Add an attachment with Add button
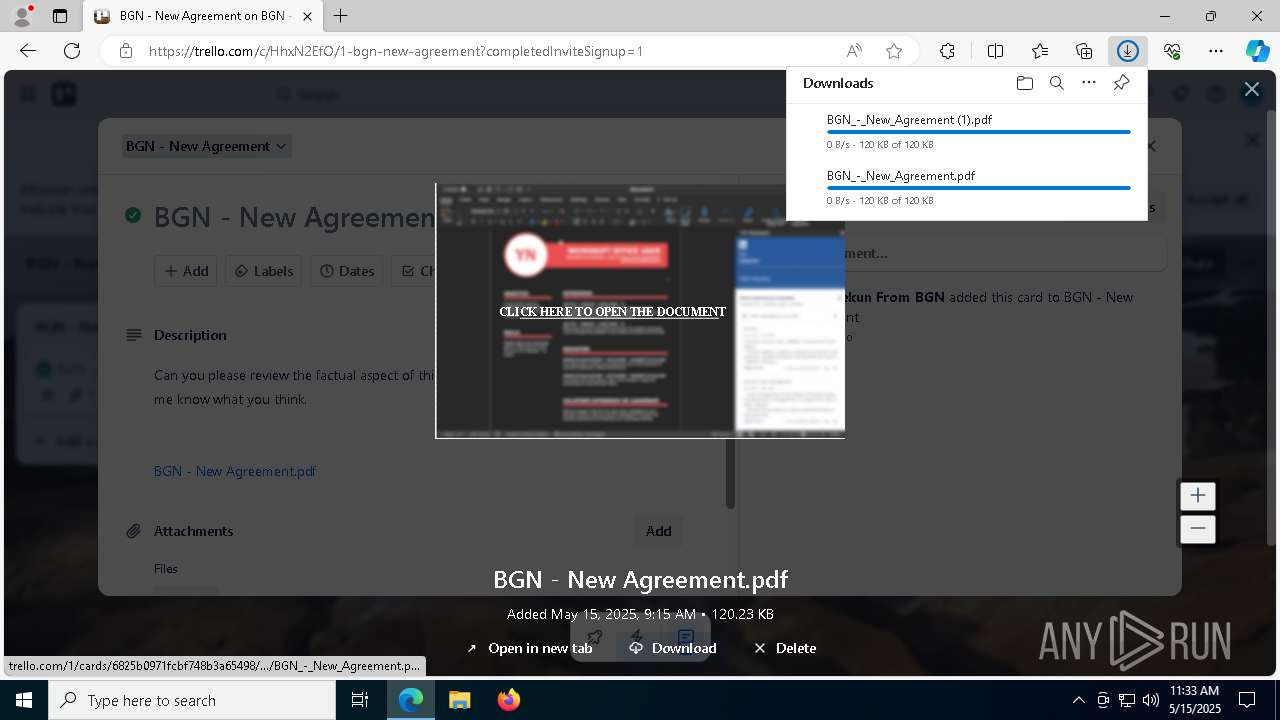Viewport: 1280px width, 720px height. pos(658,531)
